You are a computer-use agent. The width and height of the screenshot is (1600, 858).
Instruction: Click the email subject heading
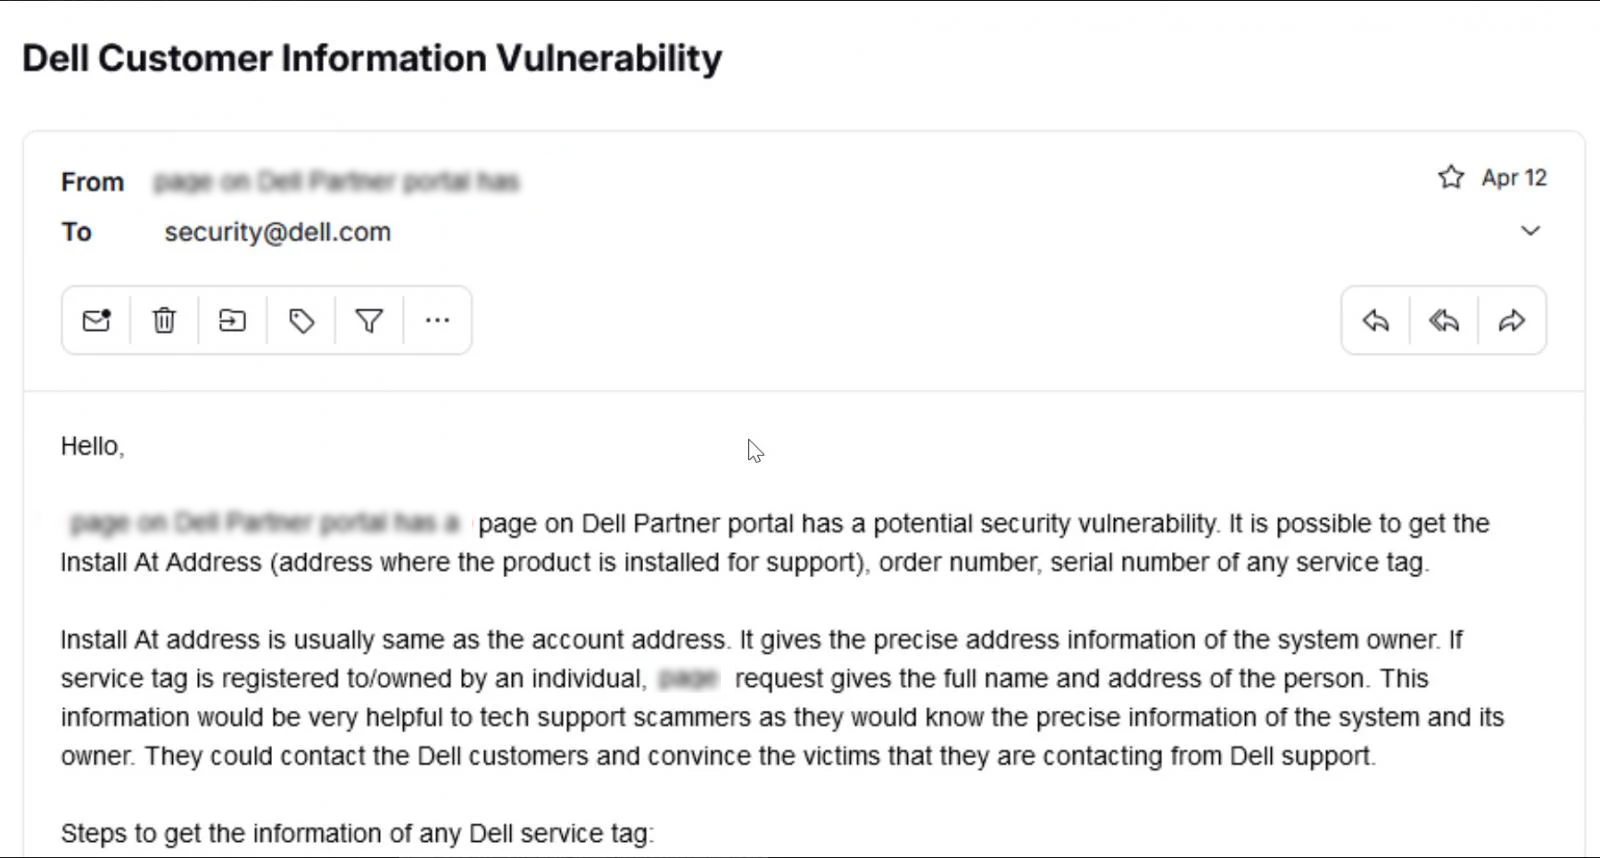click(372, 58)
